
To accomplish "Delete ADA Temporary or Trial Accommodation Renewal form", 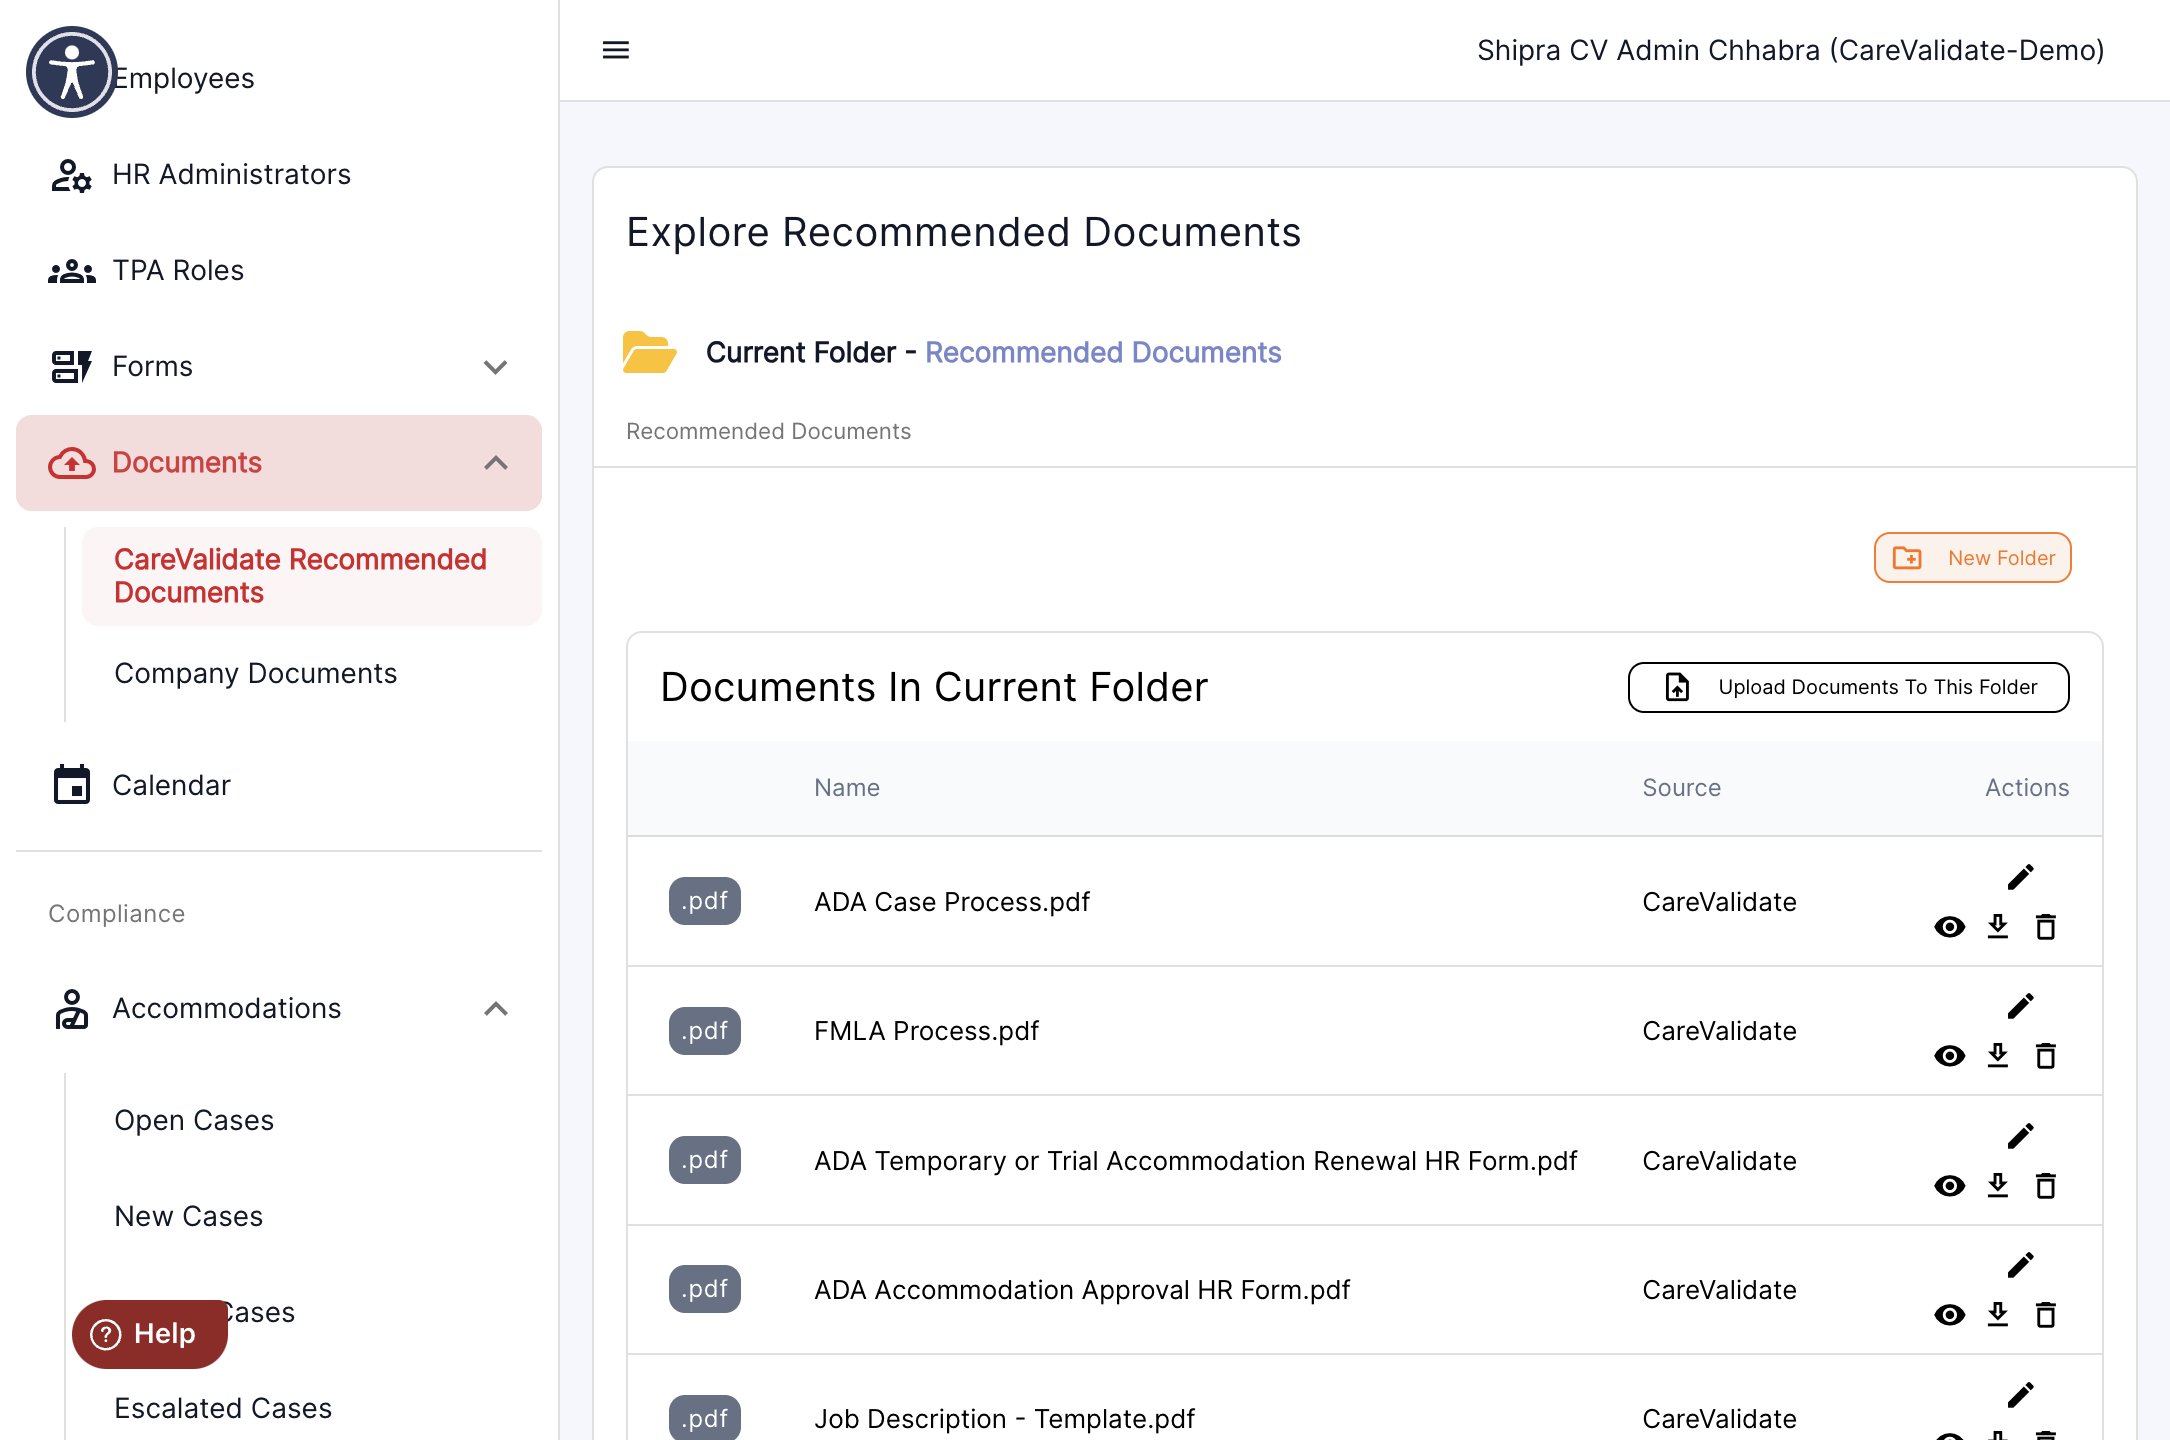I will (2046, 1186).
